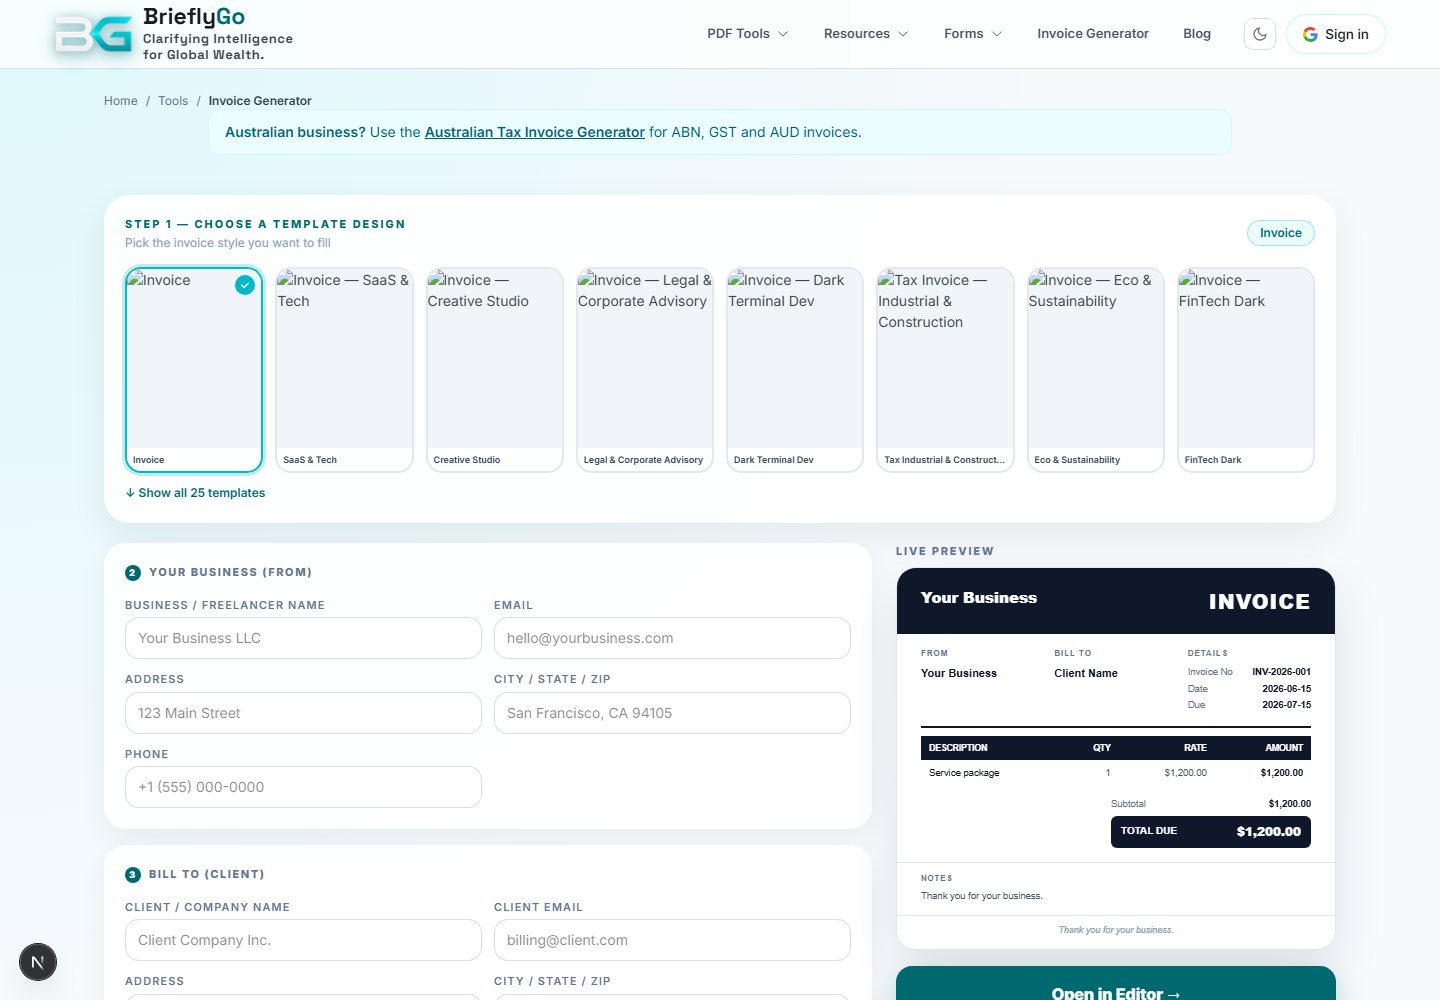1440x1000 pixels.
Task: Go to Home breadcrumb
Action: [121, 101]
